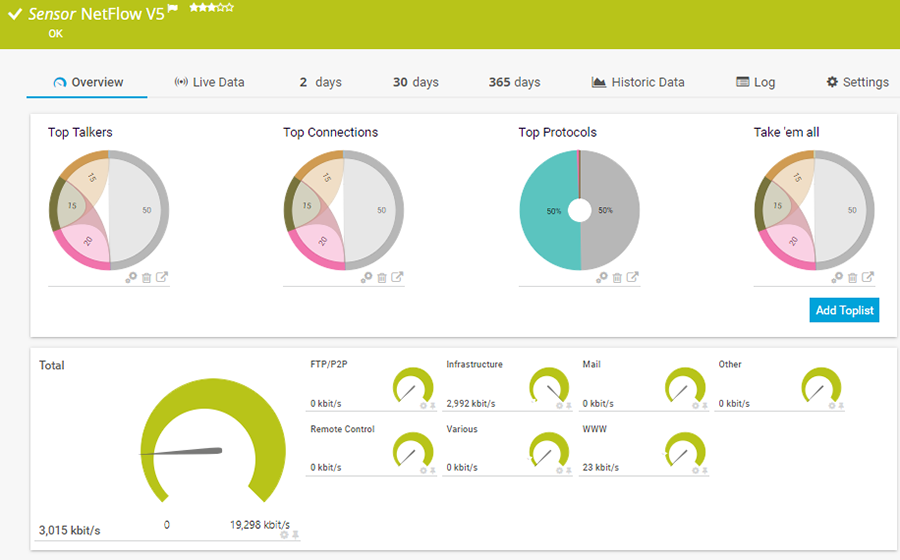Image resolution: width=900 pixels, height=560 pixels.
Task: Click the WWW channel gauge dial
Action: pyautogui.click(x=685, y=450)
